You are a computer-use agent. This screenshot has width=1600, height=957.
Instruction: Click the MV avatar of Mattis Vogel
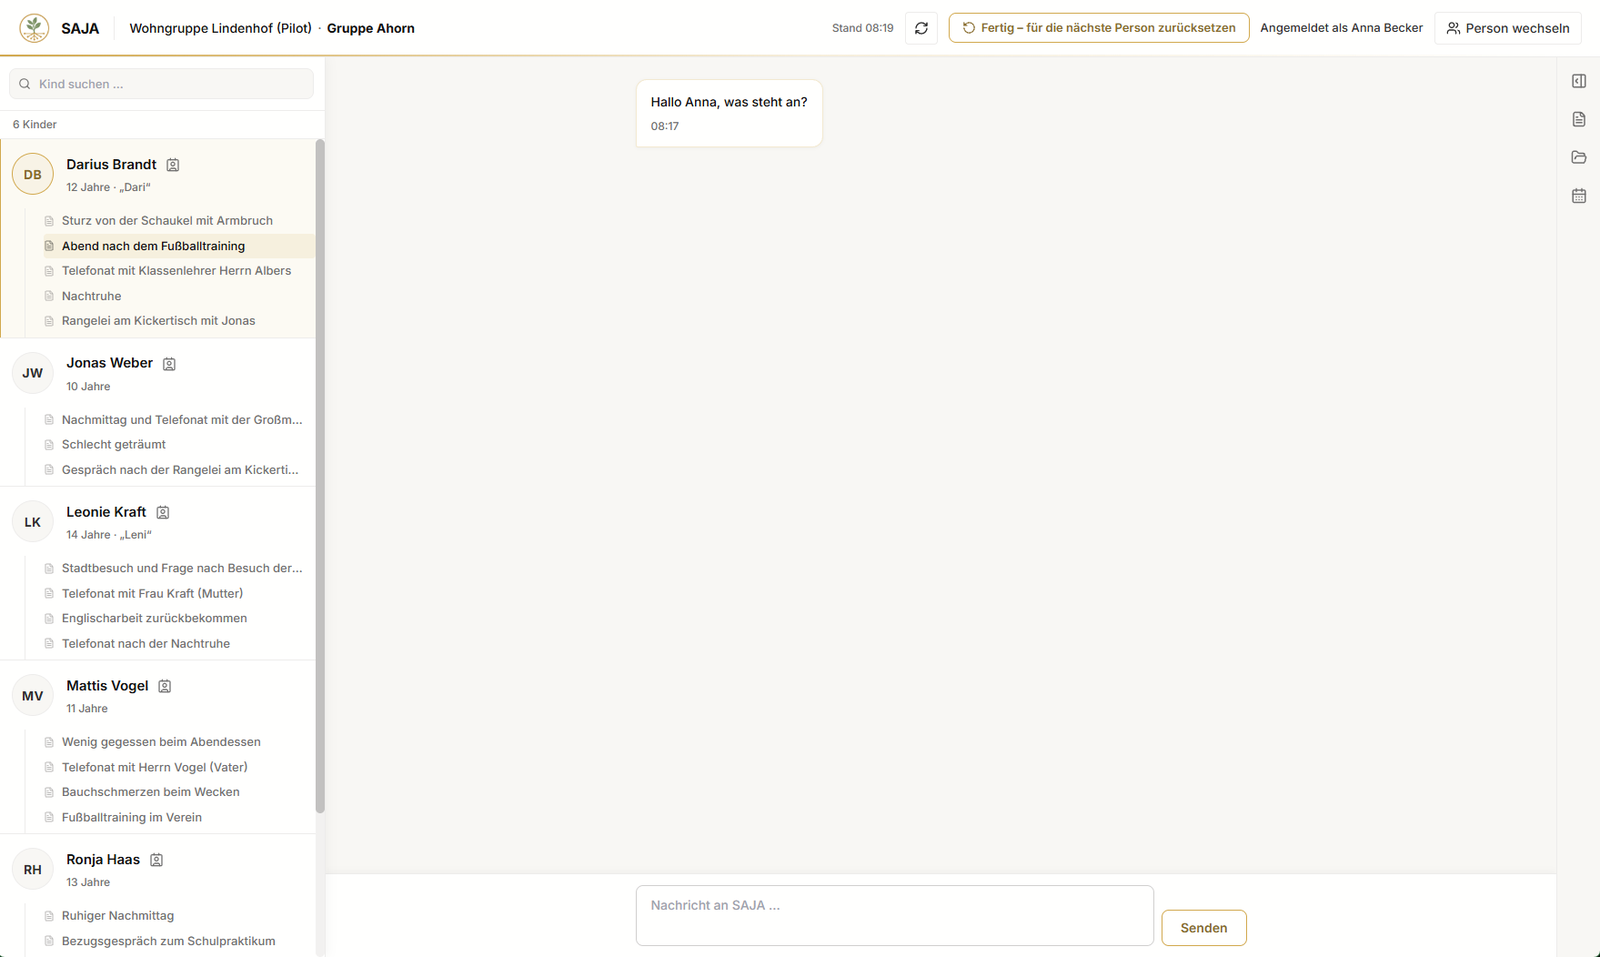(x=33, y=696)
